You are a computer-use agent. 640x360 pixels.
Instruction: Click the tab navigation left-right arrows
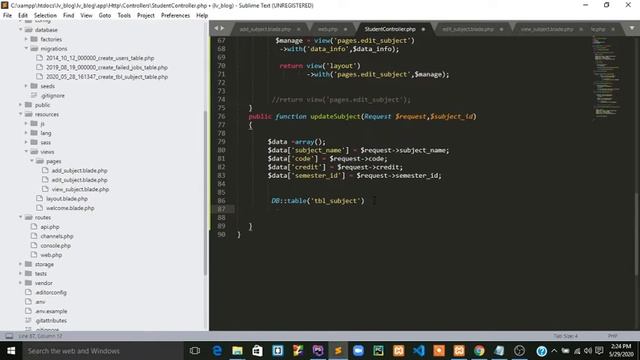[x=219, y=28]
